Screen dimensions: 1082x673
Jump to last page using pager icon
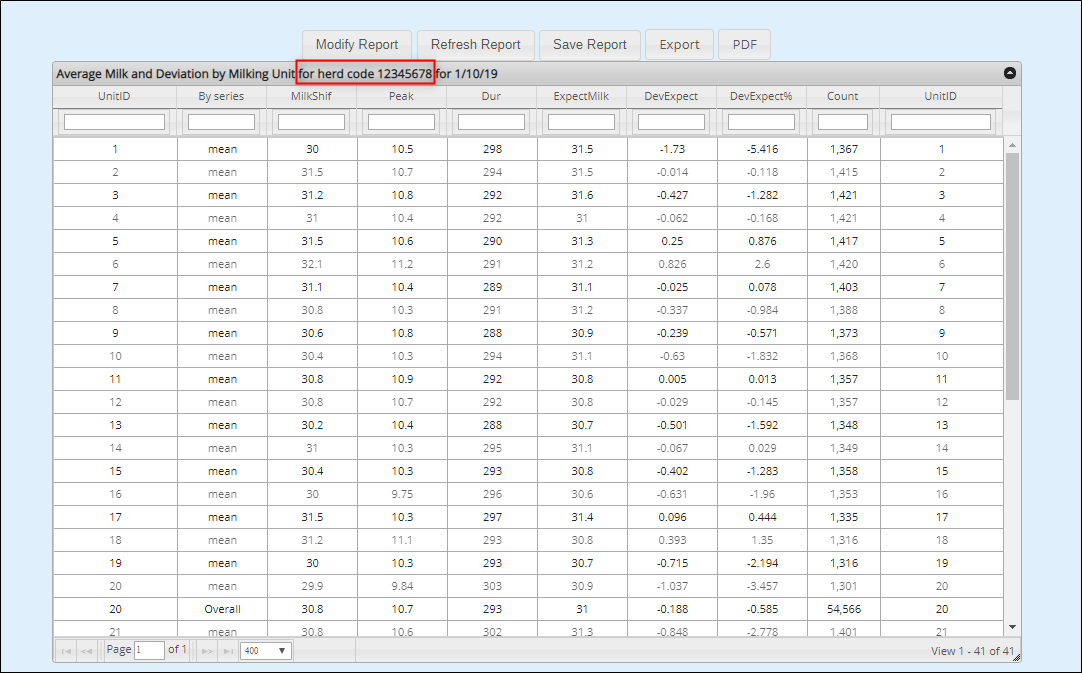[x=227, y=650]
